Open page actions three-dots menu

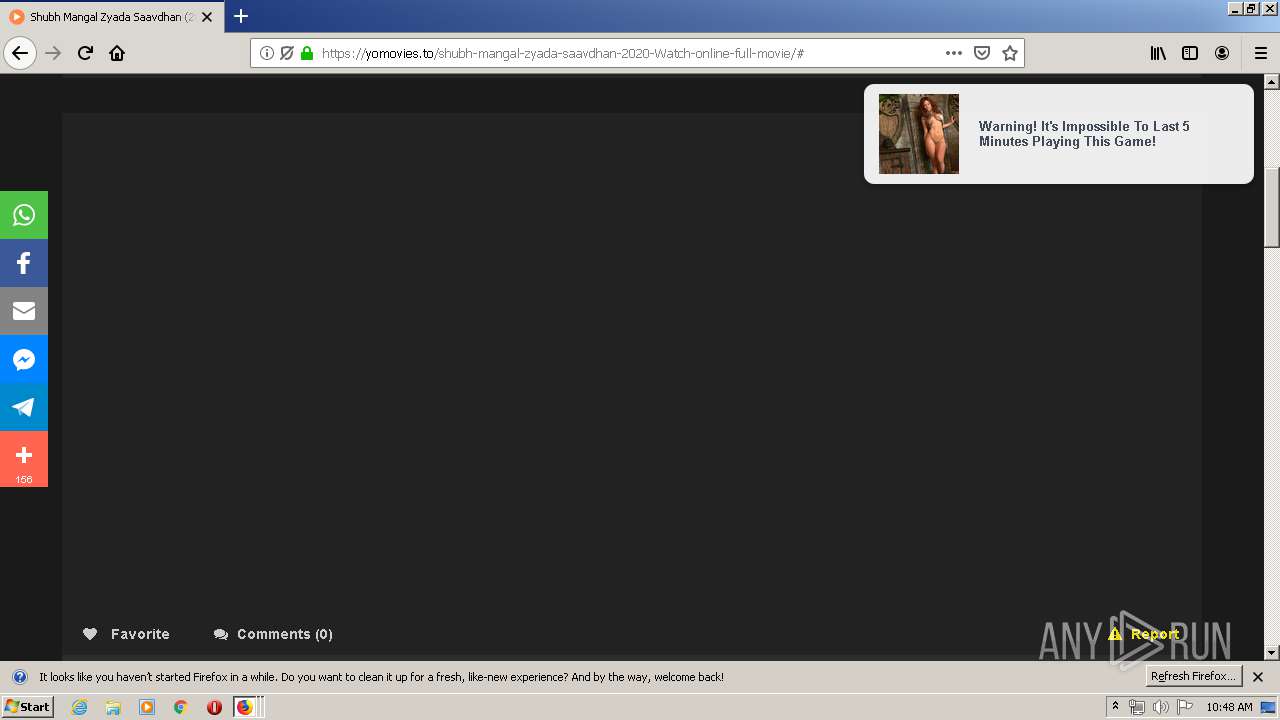point(954,53)
